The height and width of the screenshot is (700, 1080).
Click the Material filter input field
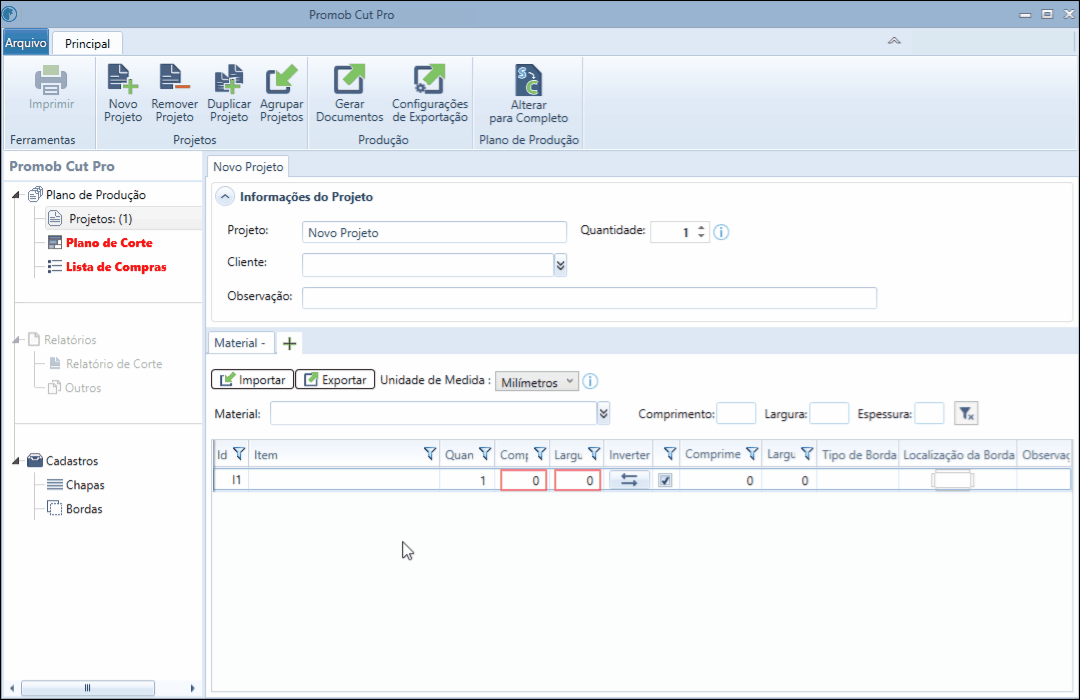click(433, 413)
